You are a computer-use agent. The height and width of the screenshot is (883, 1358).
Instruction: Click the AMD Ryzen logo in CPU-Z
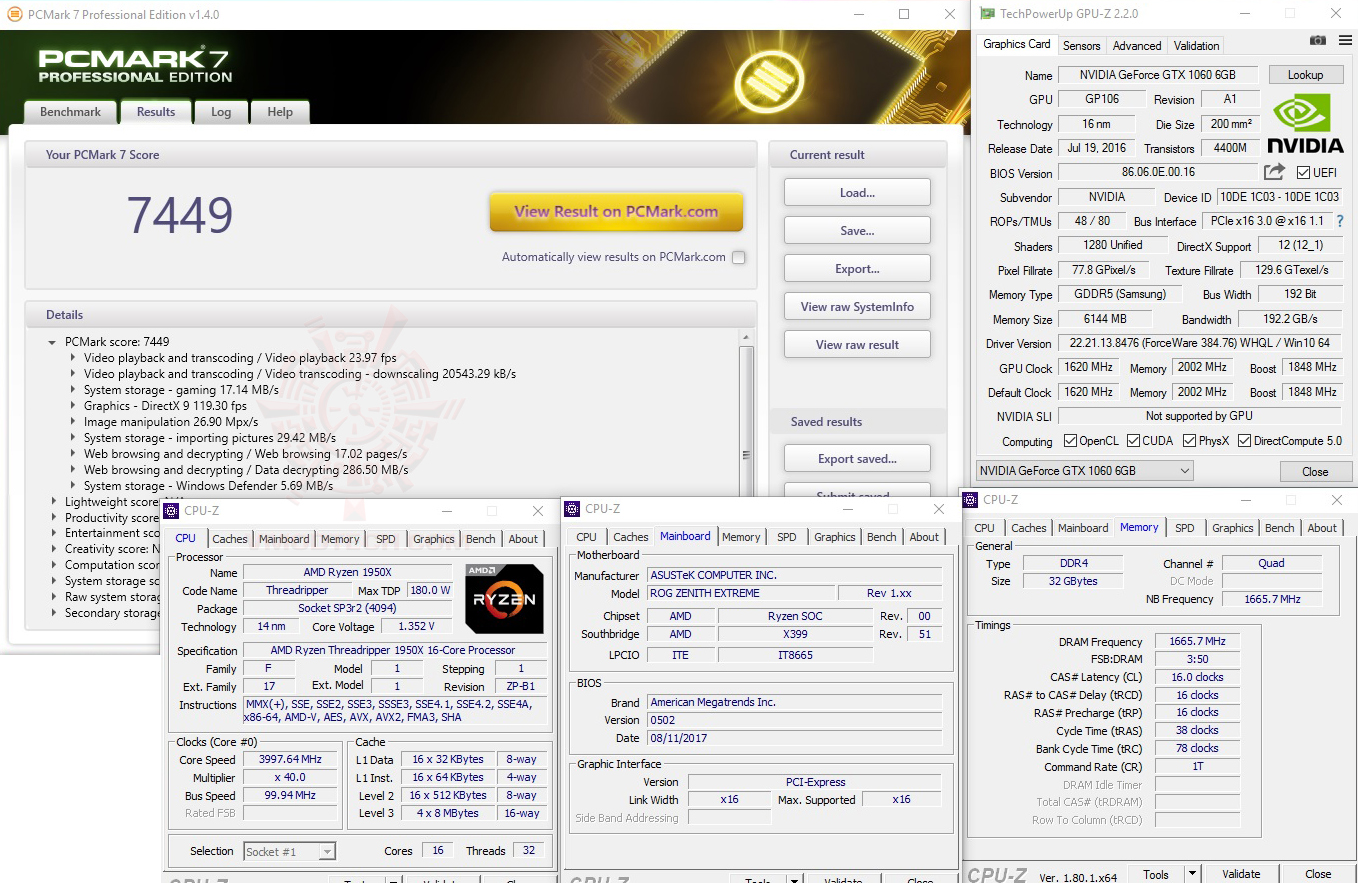click(505, 598)
